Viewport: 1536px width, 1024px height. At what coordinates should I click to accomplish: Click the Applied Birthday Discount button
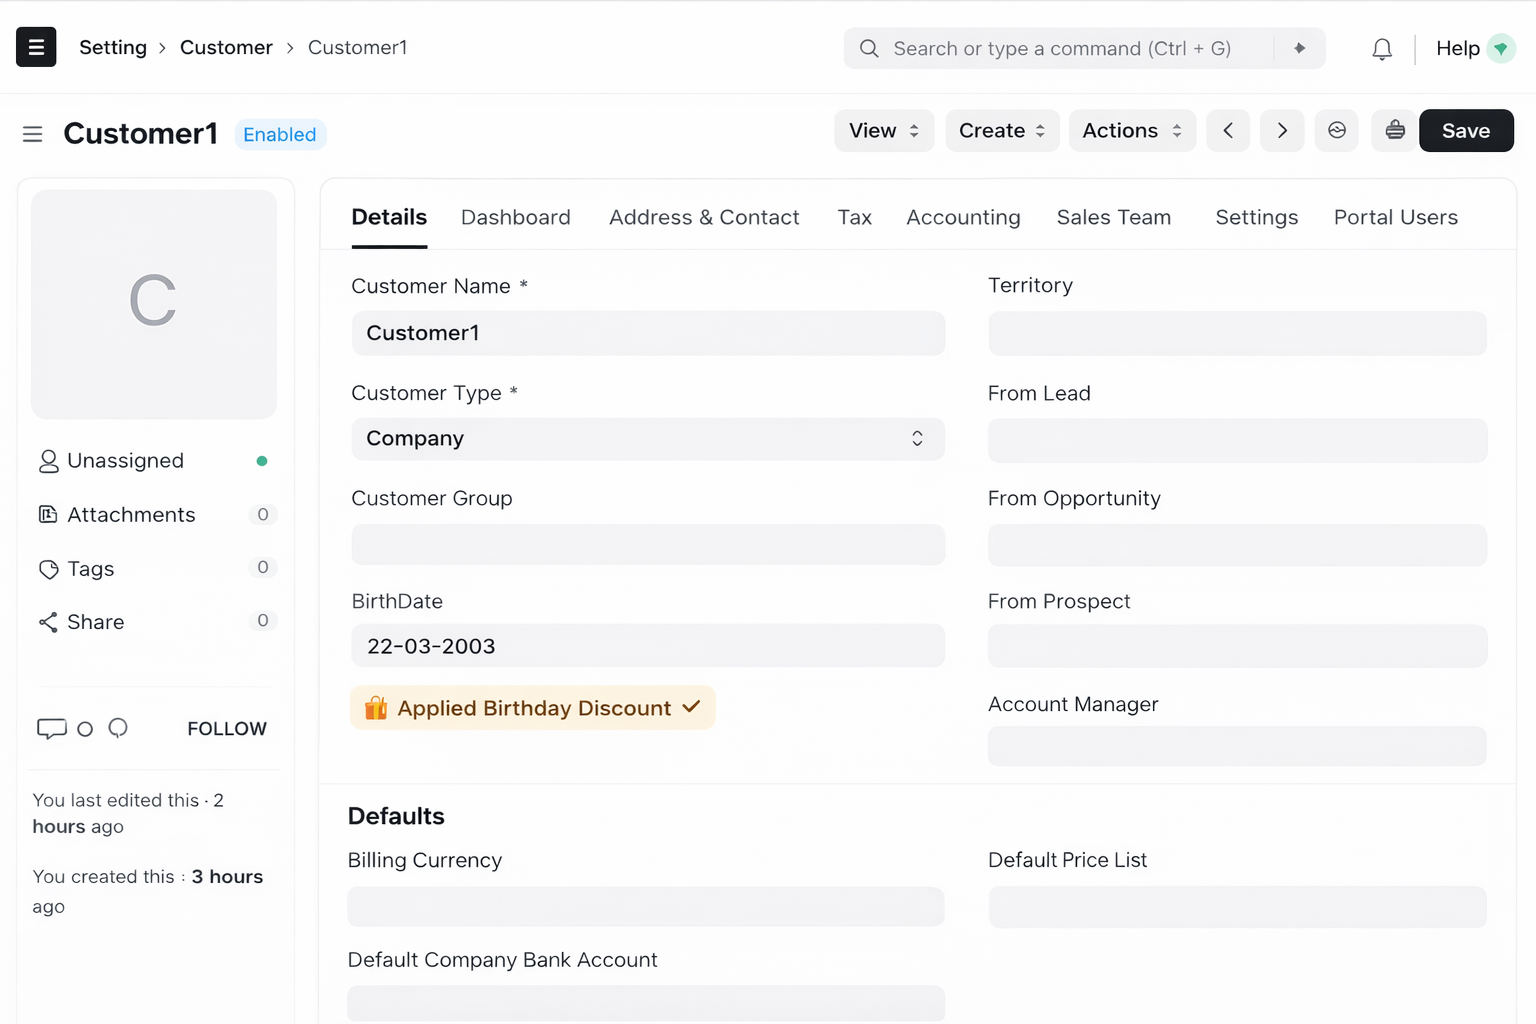533,708
